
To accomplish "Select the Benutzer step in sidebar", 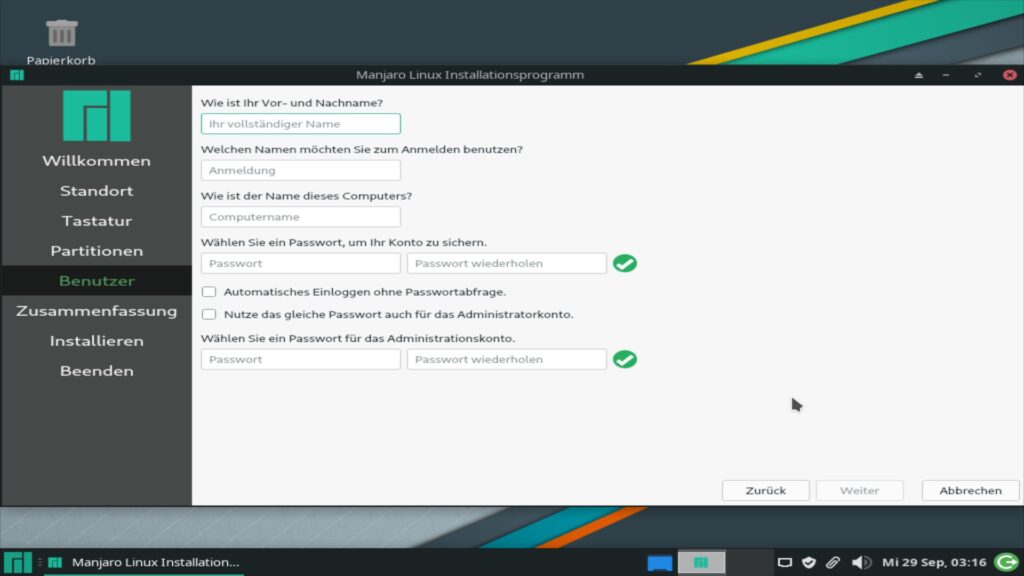I will point(97,281).
